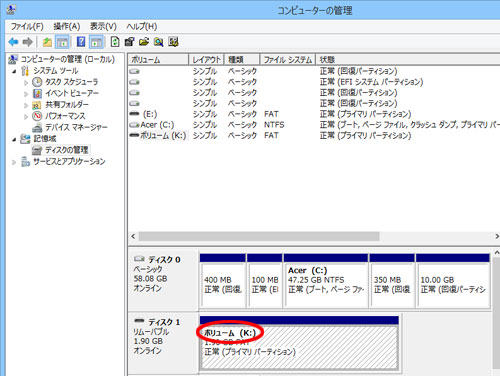
Task: Select the ディスクの管理 tree item
Action: coord(60,150)
